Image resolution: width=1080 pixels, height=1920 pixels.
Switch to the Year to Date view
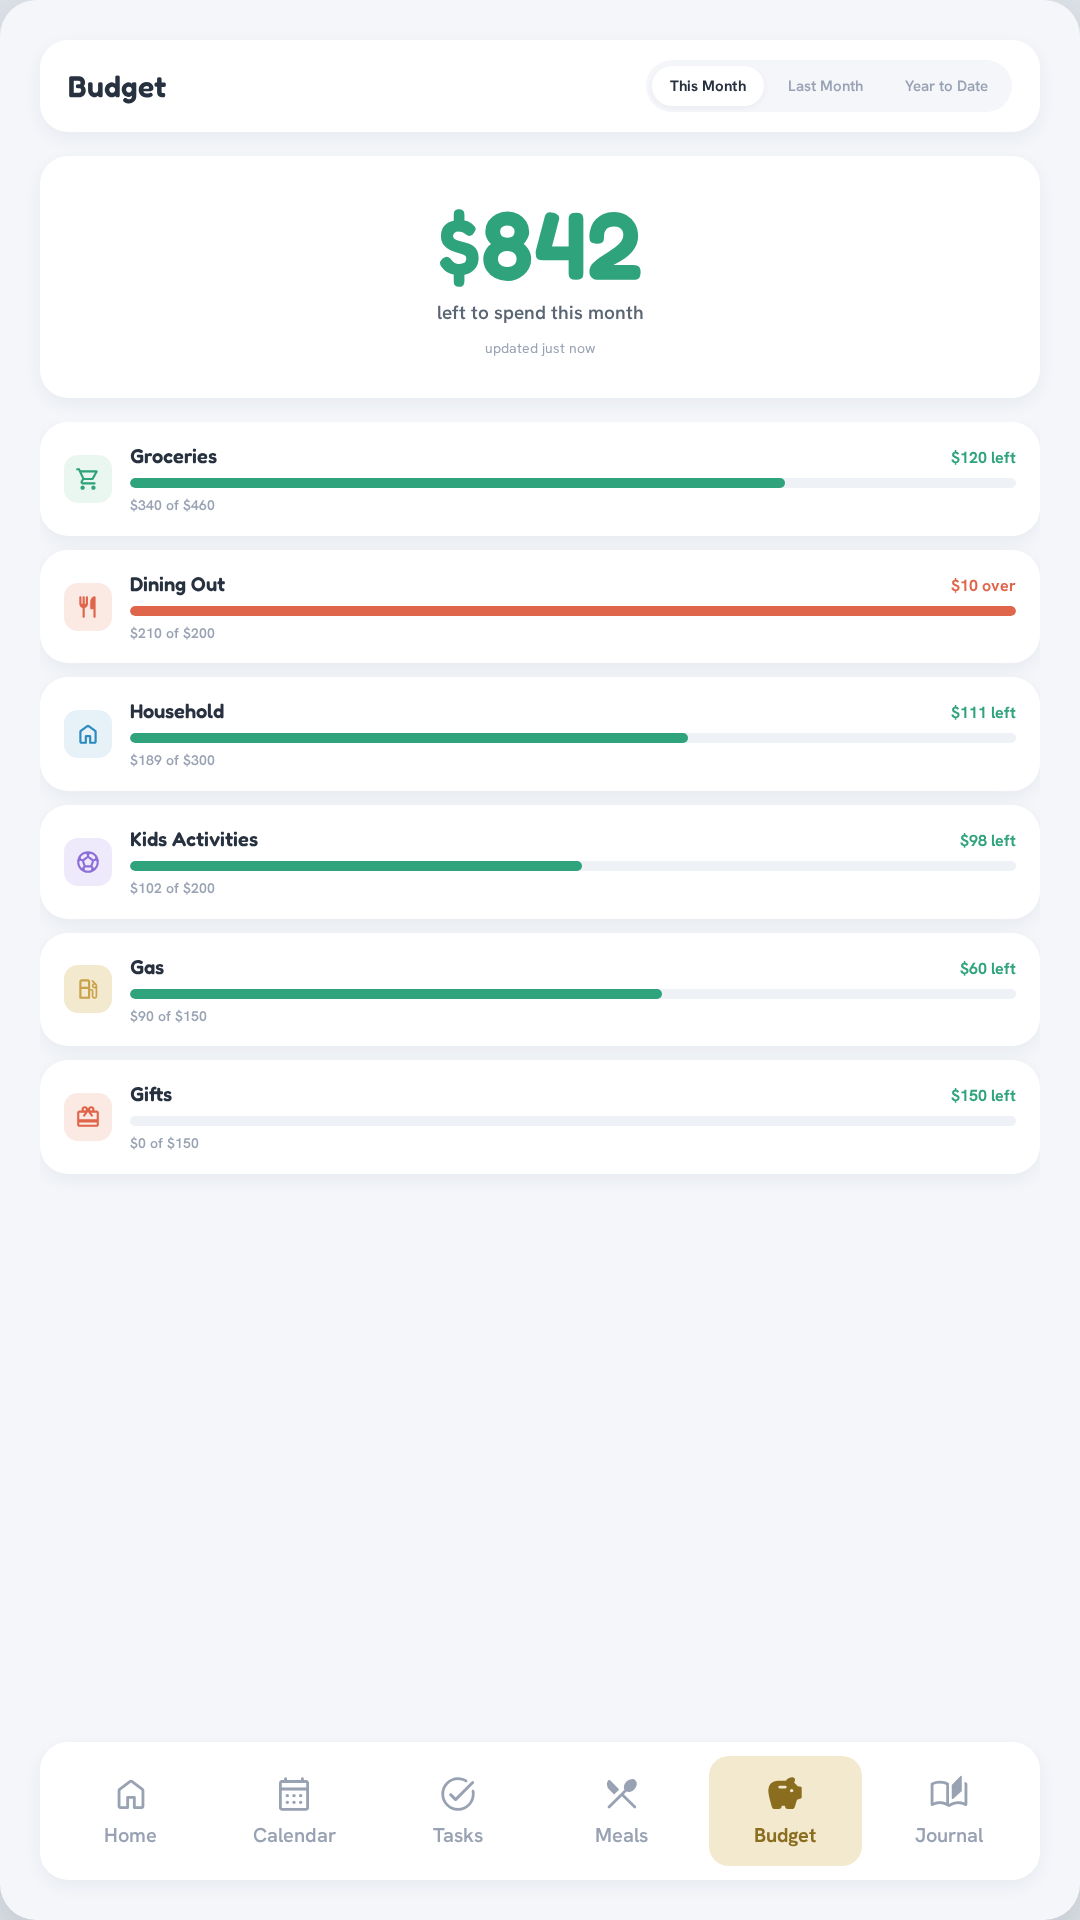pos(946,86)
